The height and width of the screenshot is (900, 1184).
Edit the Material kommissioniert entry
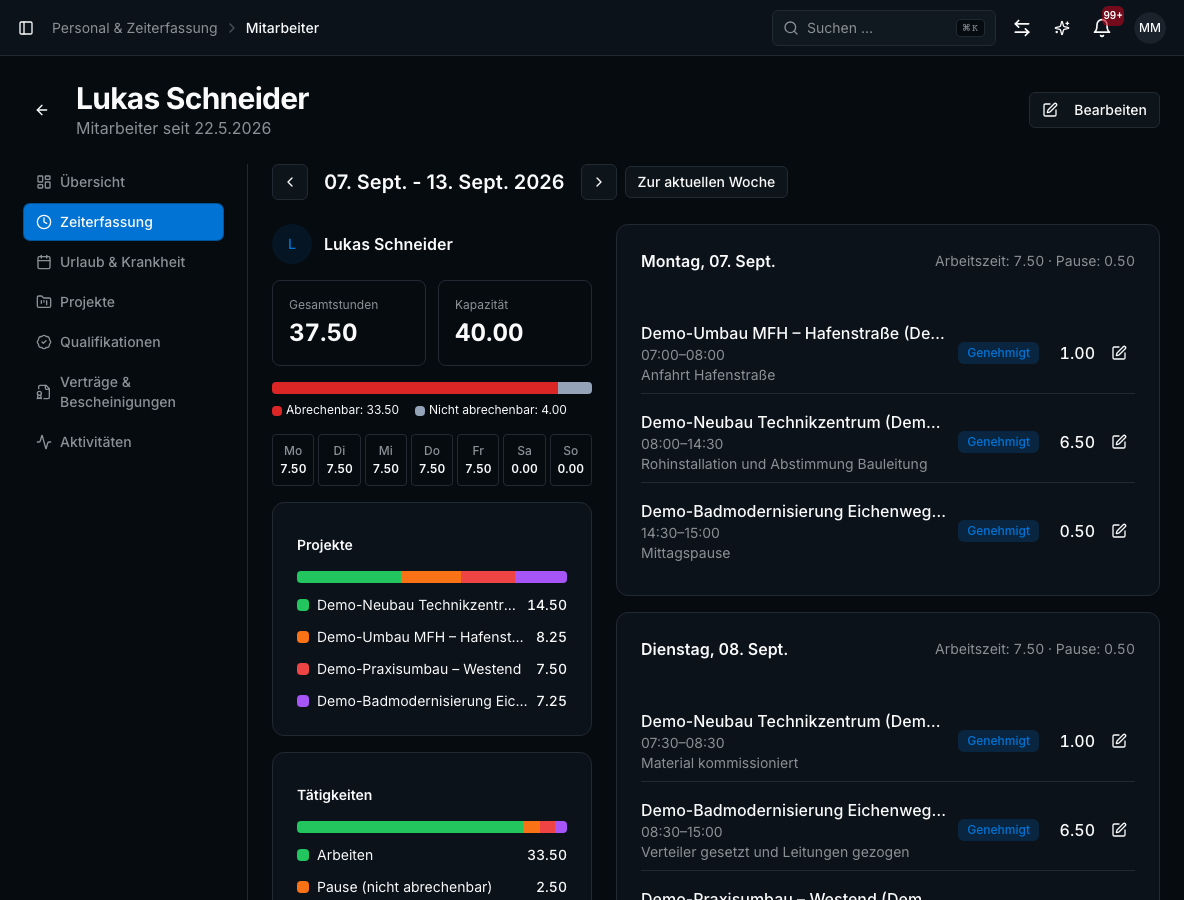pyautogui.click(x=1119, y=741)
